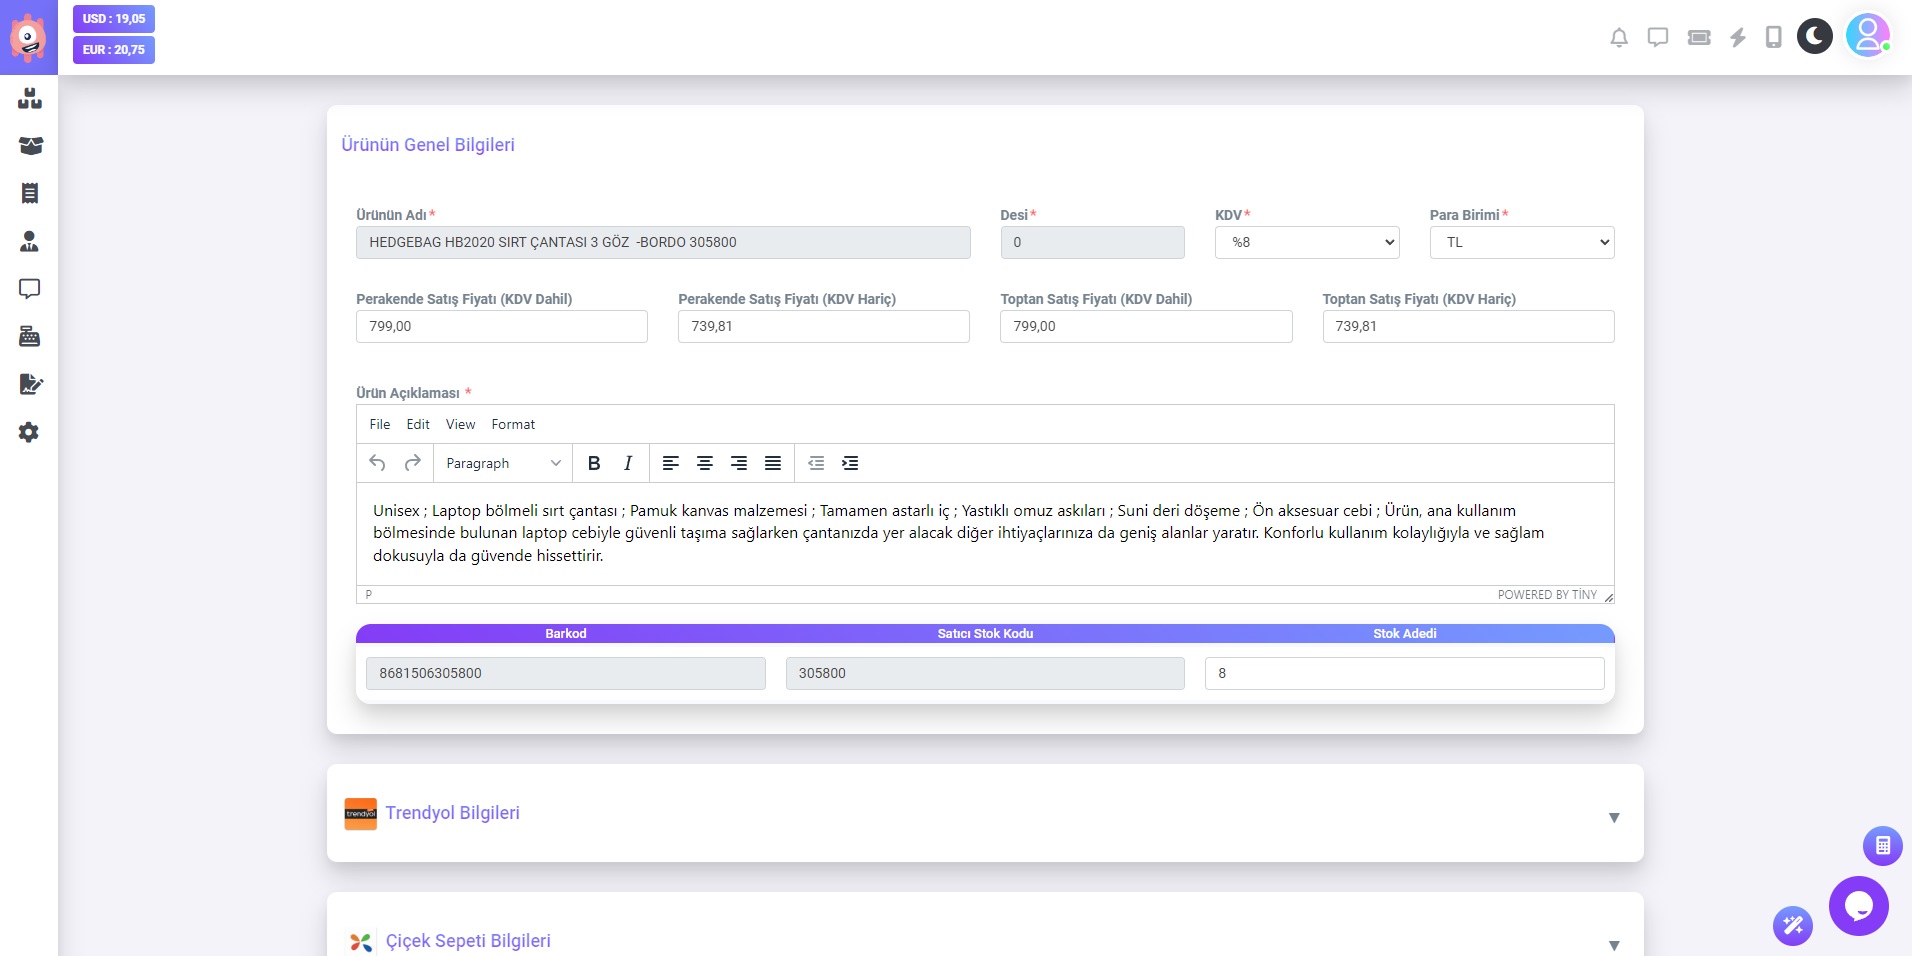Open the Para Birimi currency dropdown
Image resolution: width=1912 pixels, height=956 pixels.
[x=1521, y=242]
